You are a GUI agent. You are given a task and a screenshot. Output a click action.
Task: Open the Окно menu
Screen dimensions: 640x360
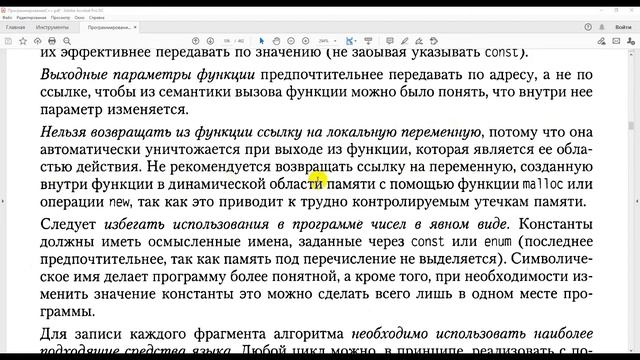click(x=80, y=18)
